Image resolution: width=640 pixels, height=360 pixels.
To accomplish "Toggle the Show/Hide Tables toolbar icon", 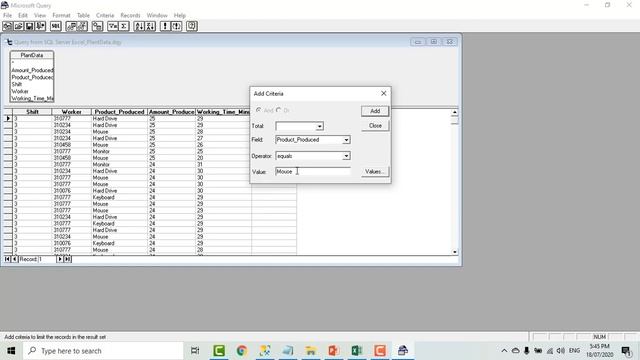I will tap(71, 26).
